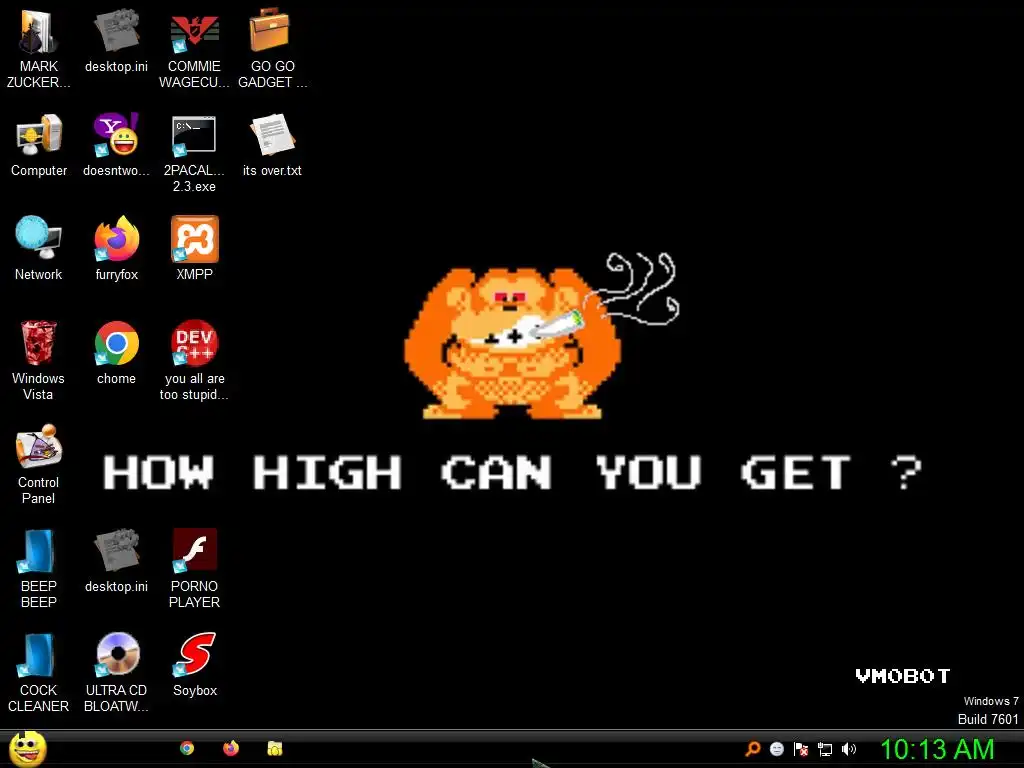1024x768 pixels.
Task: Click the desktop.ini file beside MARK ZUCKER
Action: (116, 41)
